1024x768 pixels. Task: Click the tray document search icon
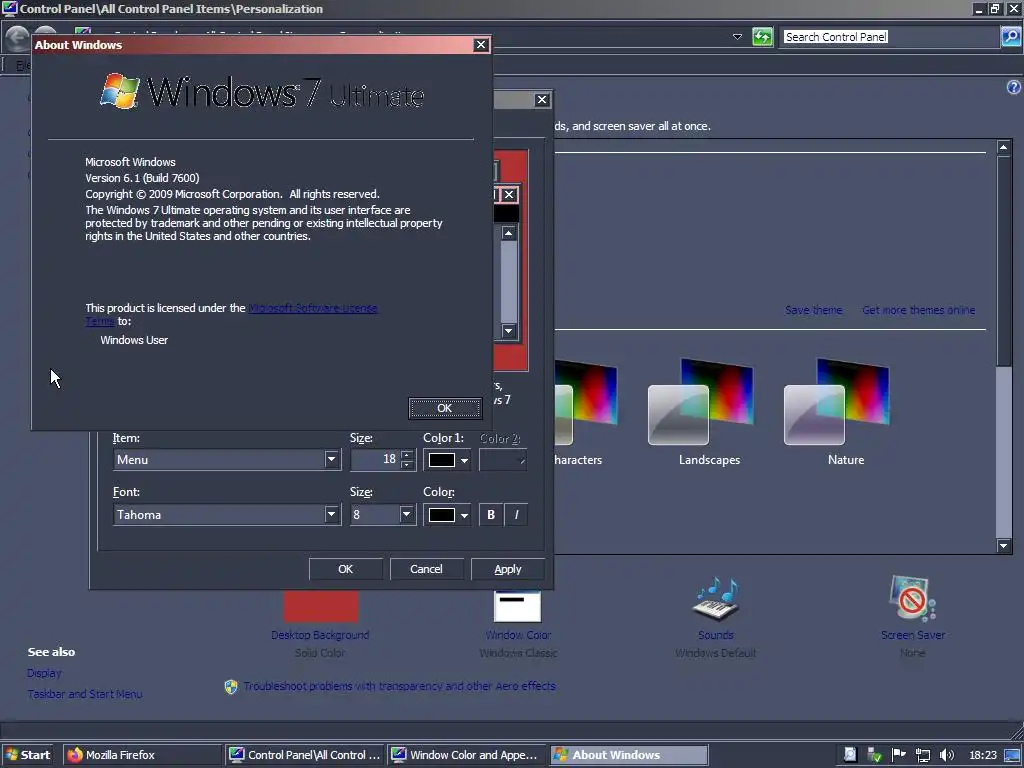[850, 755]
